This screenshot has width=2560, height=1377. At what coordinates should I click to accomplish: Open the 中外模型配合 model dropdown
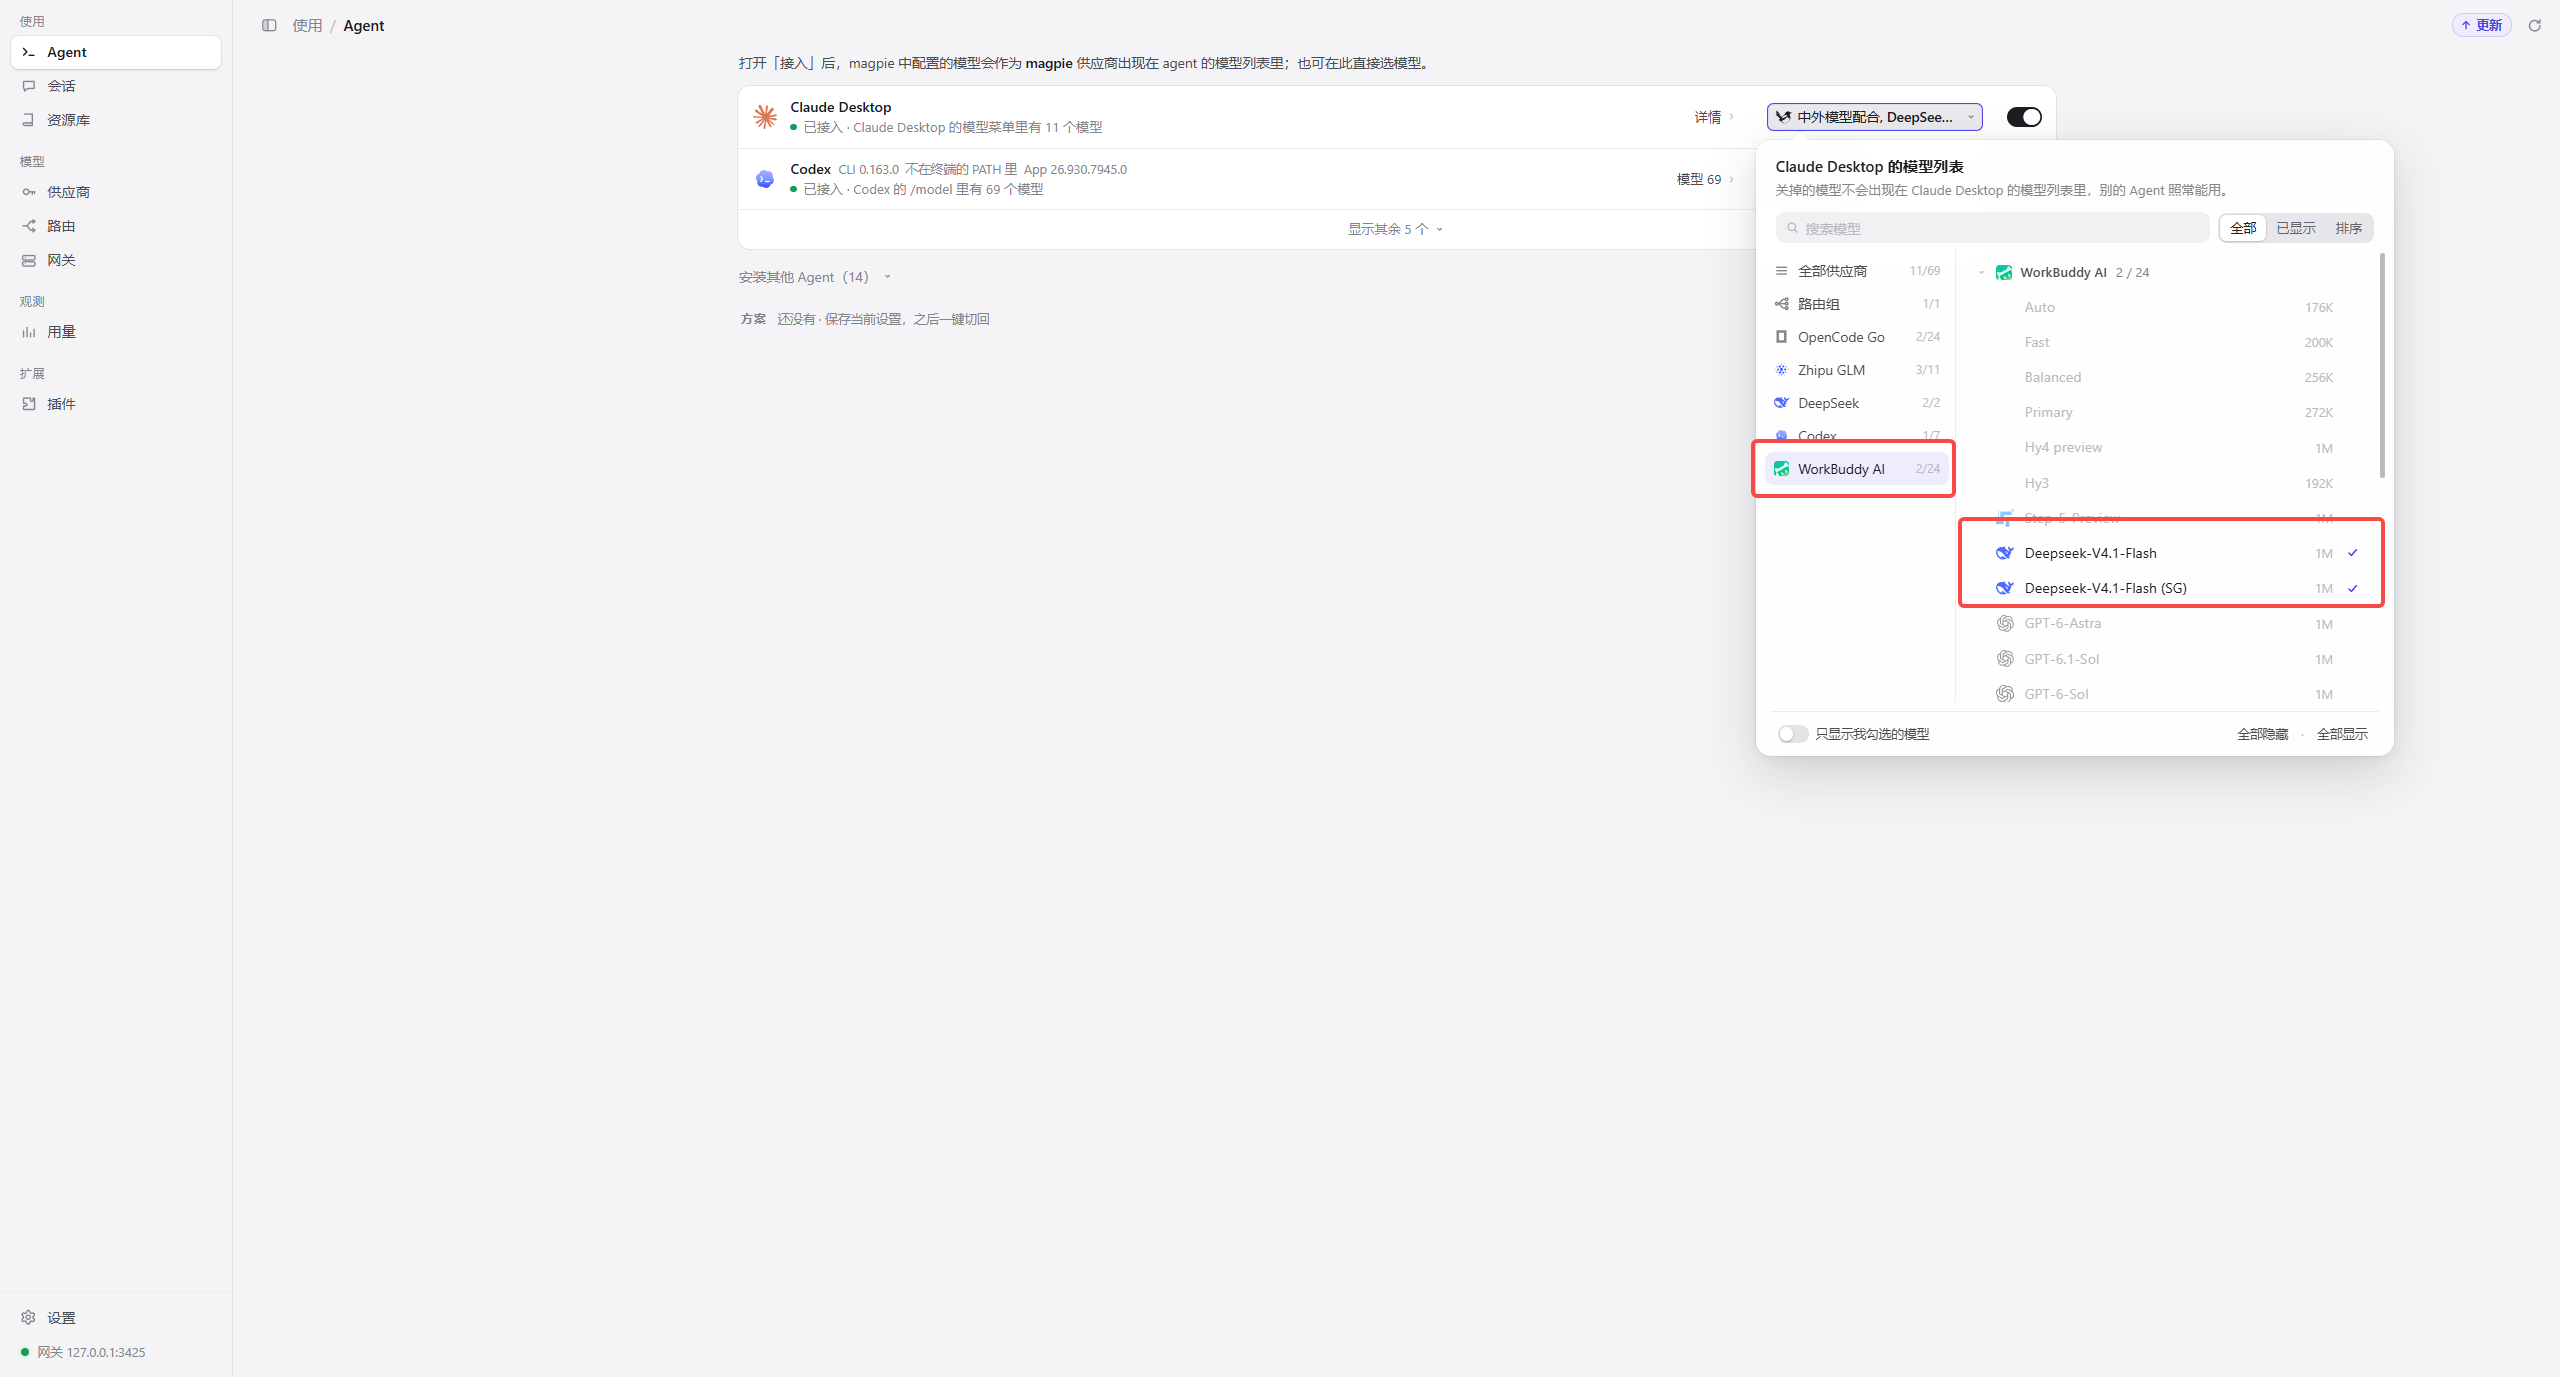pyautogui.click(x=1874, y=117)
